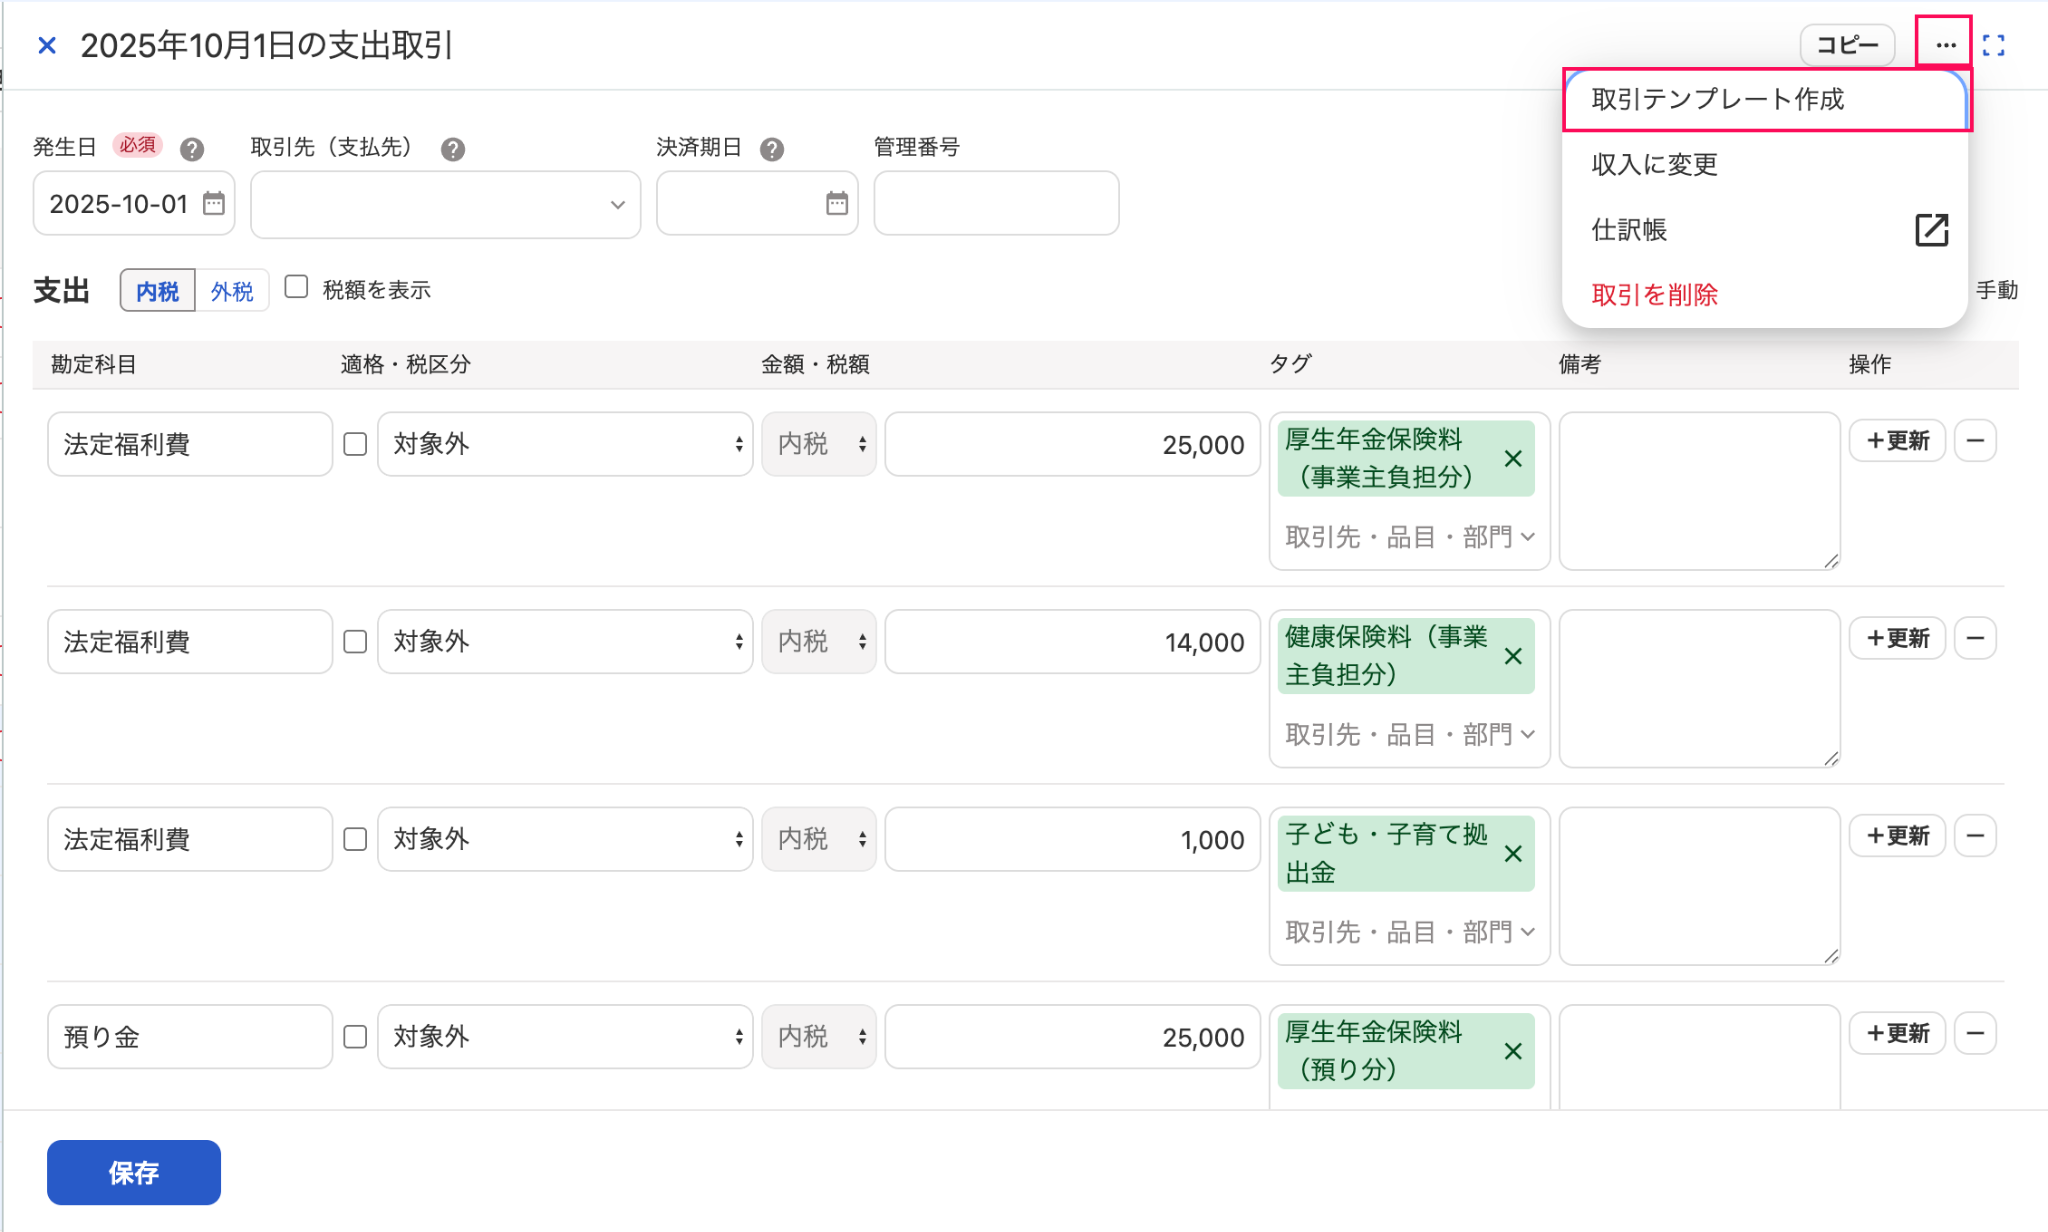Open 内税 dropdown in 預り金 row
2048x1232 pixels.
tap(819, 1037)
